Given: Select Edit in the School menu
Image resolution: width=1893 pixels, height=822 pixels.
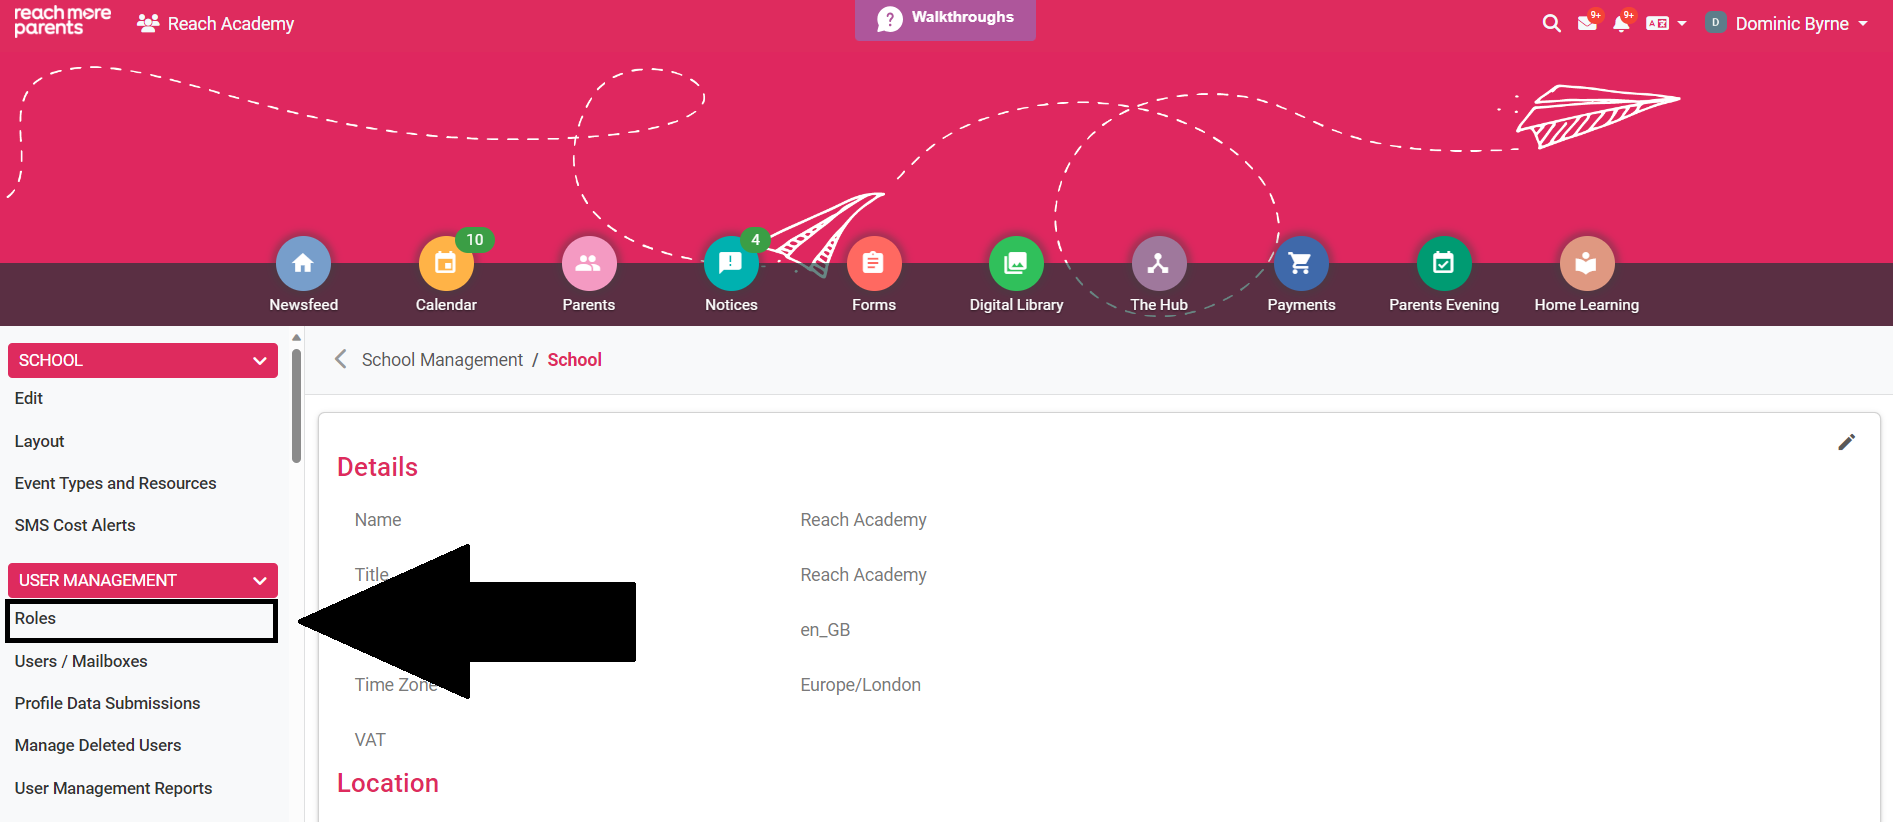Looking at the screenshot, I should click(x=29, y=398).
